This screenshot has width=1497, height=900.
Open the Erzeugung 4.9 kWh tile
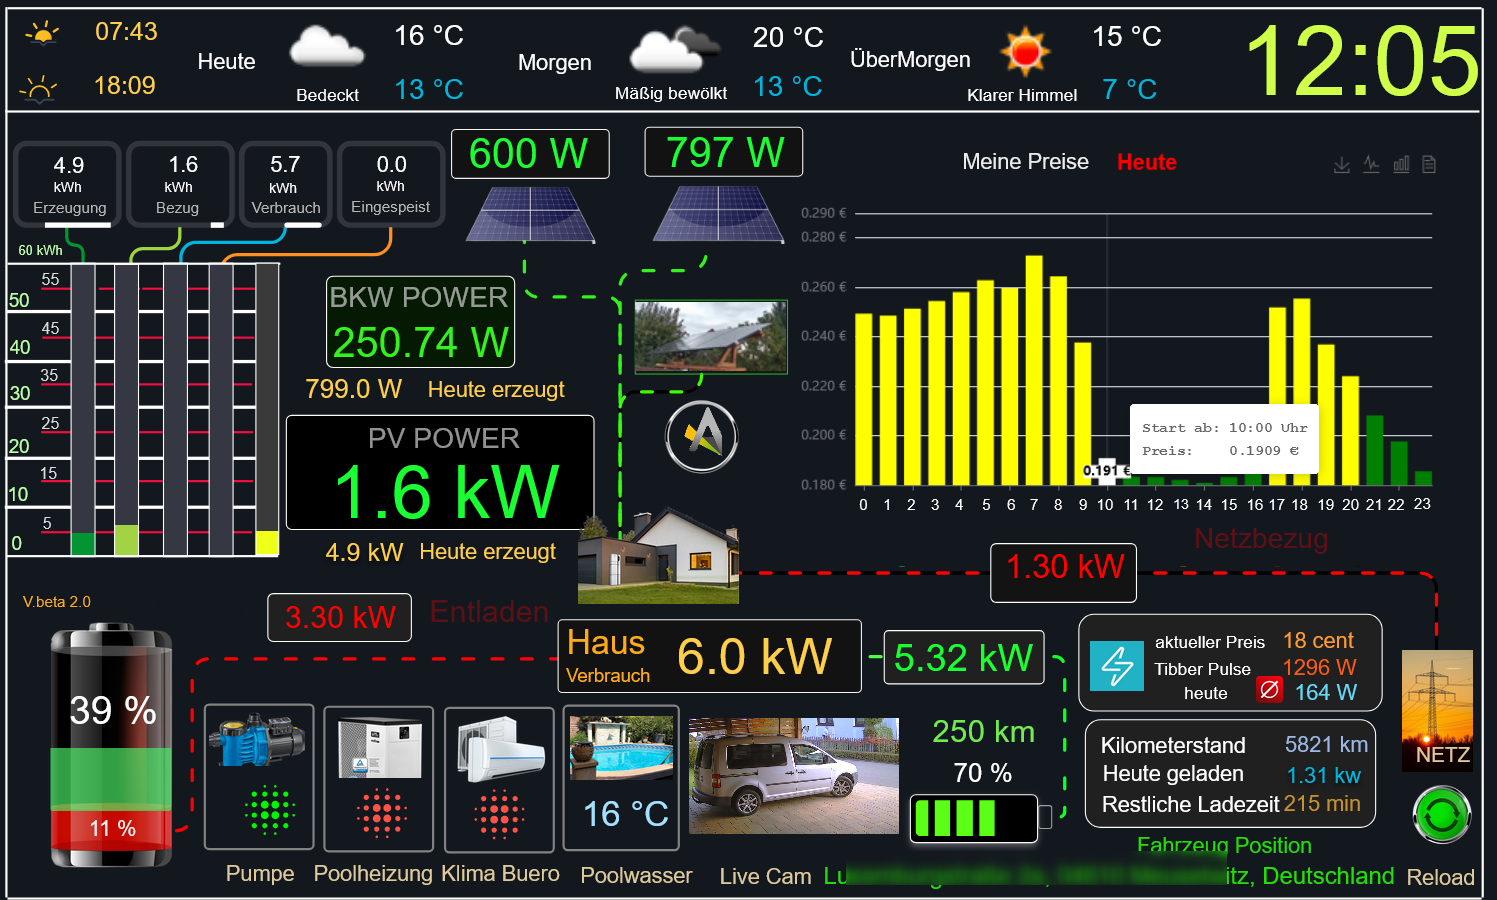coord(68,184)
